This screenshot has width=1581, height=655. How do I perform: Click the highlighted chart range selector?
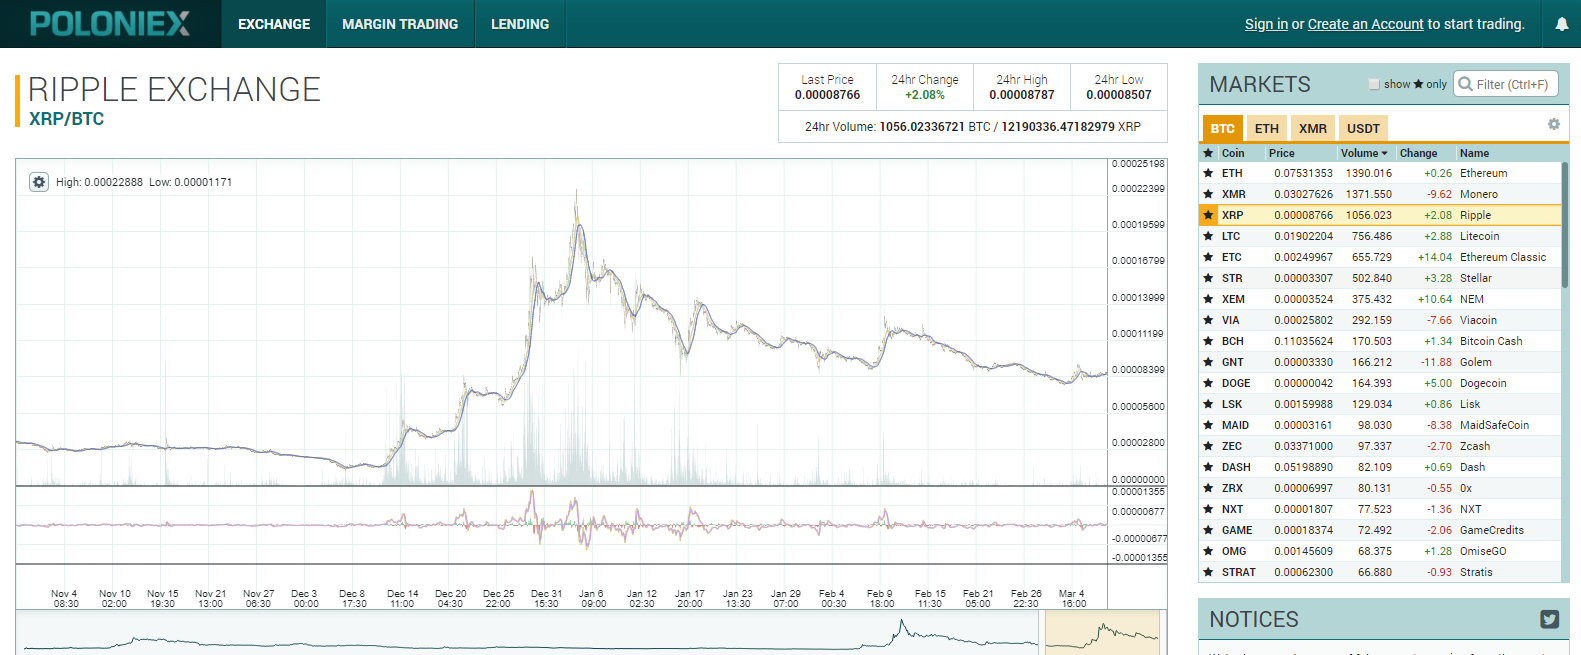tap(1102, 633)
